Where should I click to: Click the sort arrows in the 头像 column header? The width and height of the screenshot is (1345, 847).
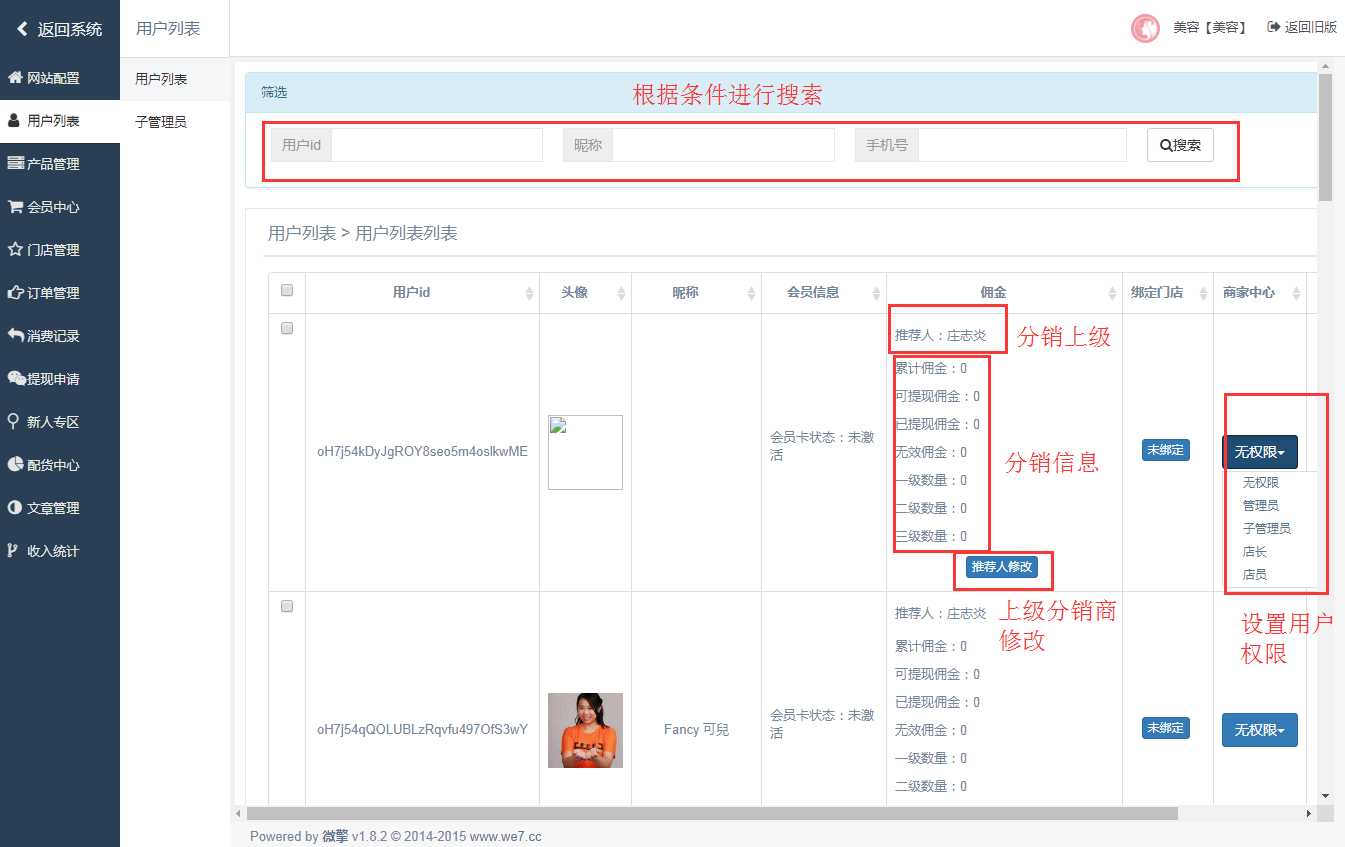point(621,293)
